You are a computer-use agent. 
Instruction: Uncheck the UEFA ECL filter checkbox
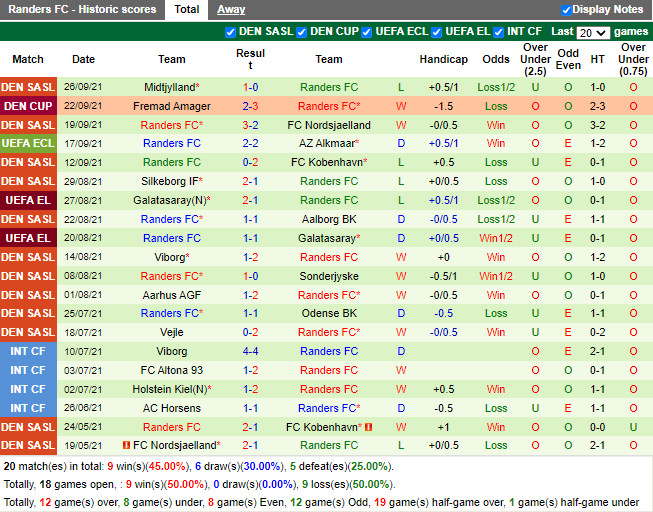366,32
